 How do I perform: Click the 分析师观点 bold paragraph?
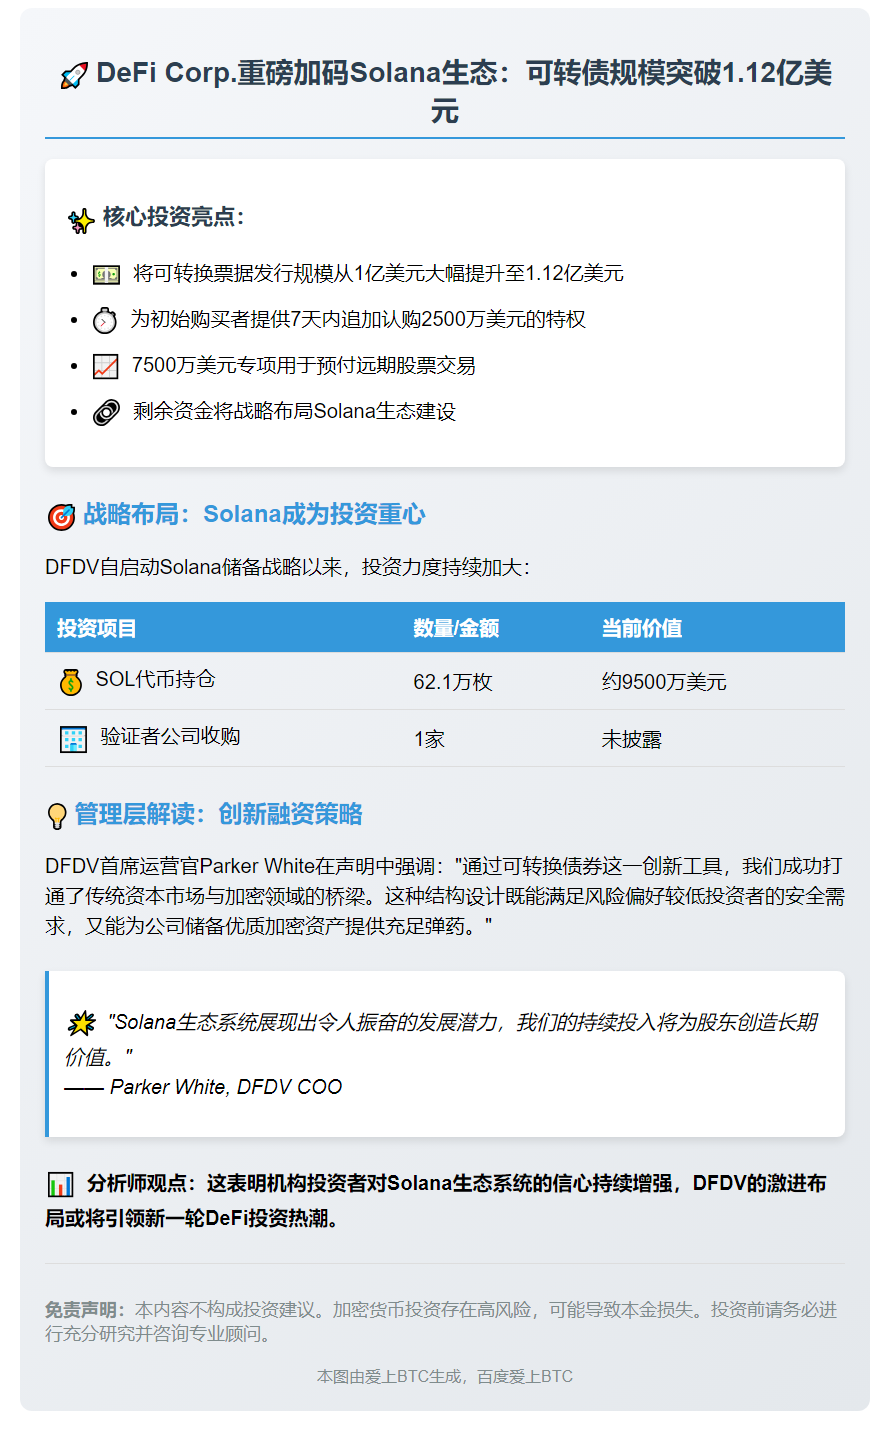(x=436, y=1201)
